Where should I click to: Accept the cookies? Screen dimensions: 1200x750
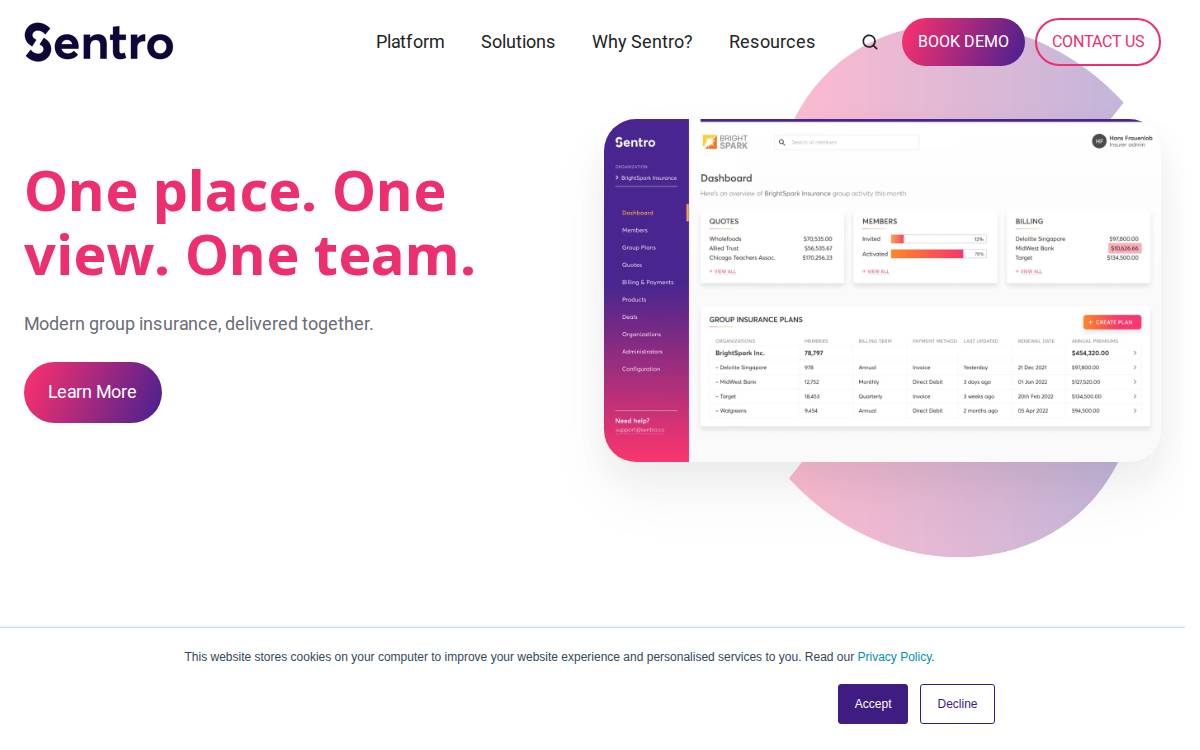tap(873, 704)
